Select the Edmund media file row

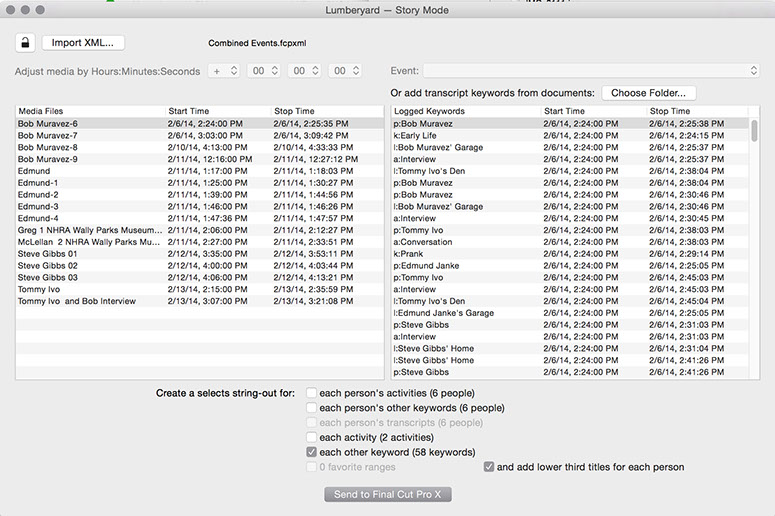click(x=200, y=171)
